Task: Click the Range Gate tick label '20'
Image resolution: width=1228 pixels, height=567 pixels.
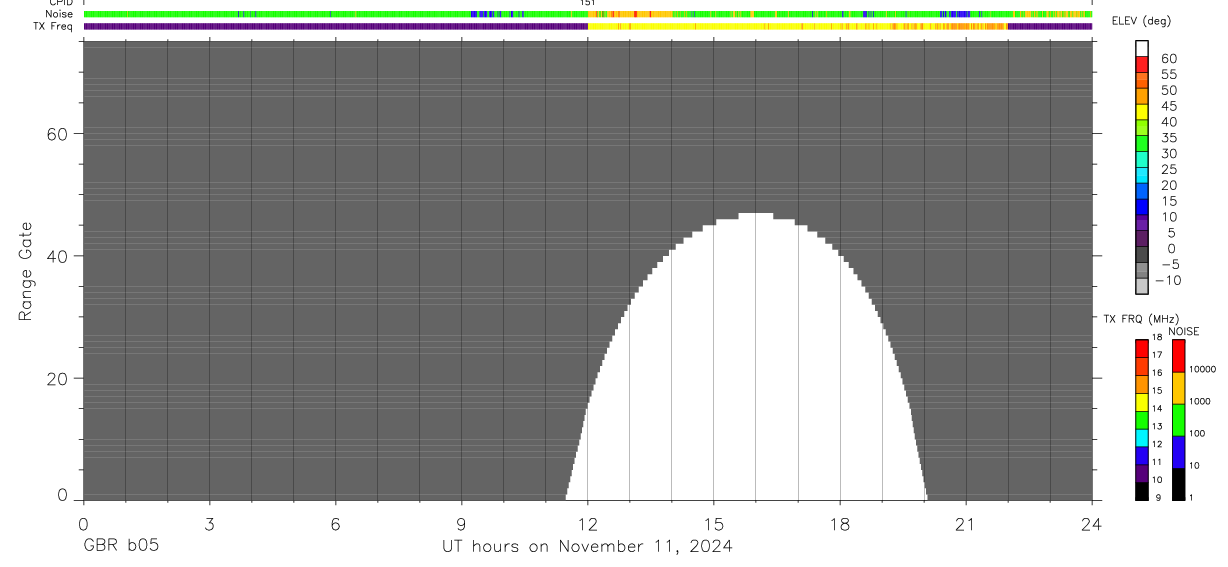Action: (x=55, y=379)
